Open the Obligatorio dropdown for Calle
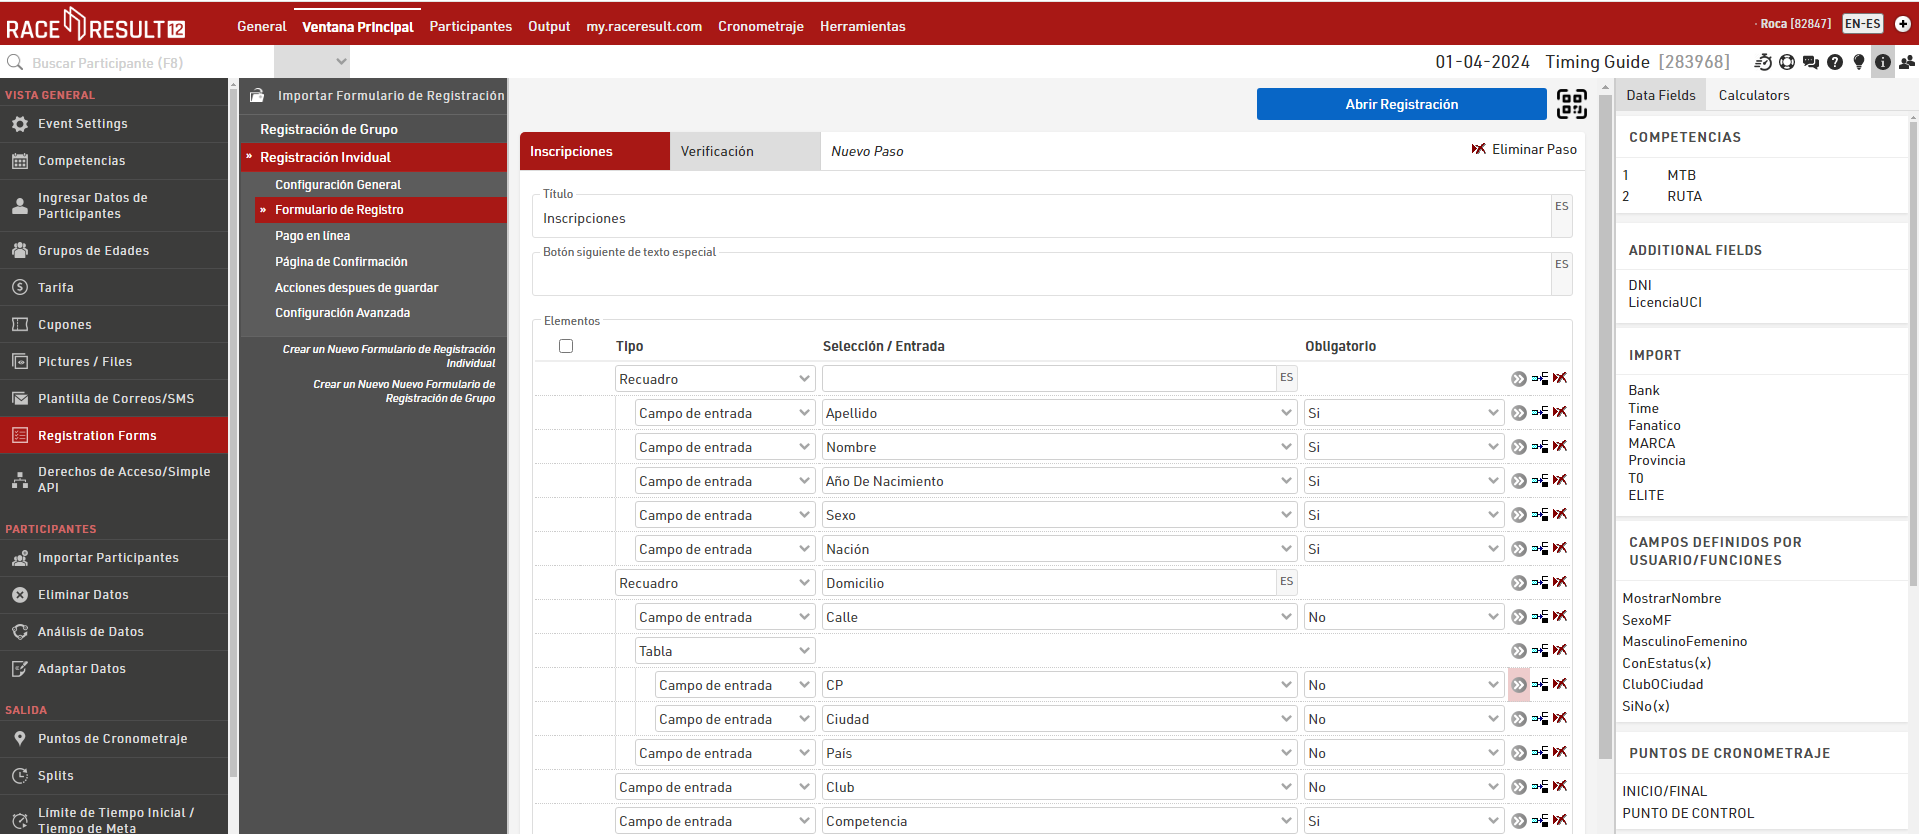The width and height of the screenshot is (1919, 834). click(x=1402, y=617)
